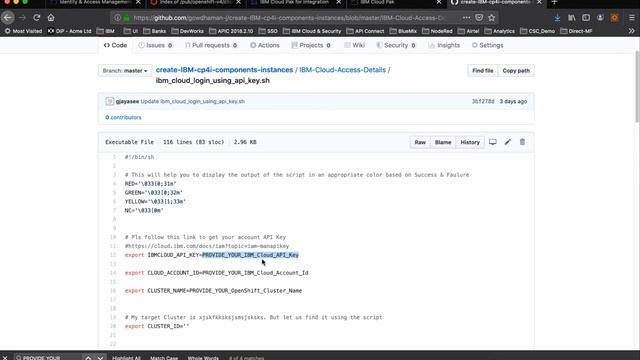Open commit hash 3bf278d
The image size is (640, 360).
[483, 101]
